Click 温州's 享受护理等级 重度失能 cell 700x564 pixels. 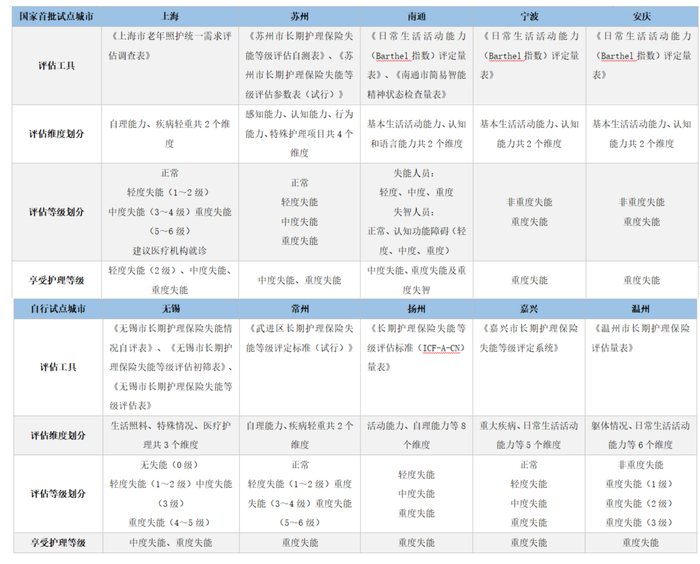point(641,543)
